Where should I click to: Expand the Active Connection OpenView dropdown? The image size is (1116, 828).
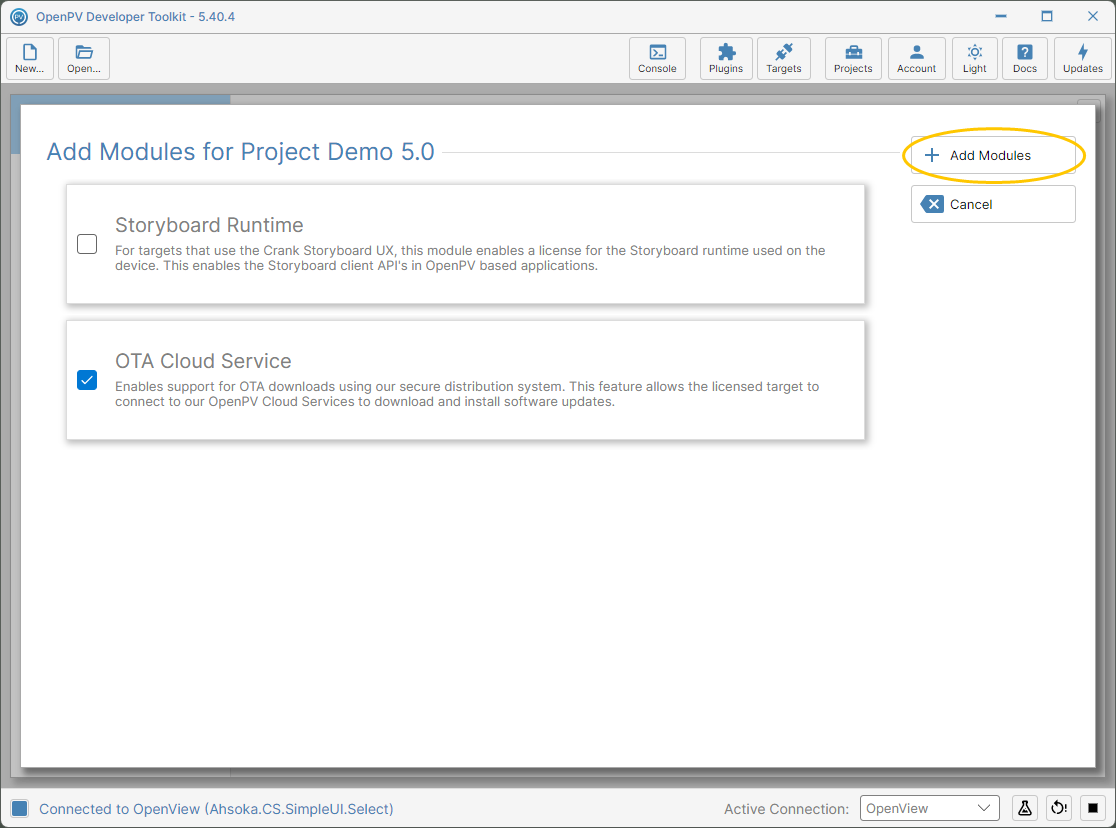tap(930, 808)
